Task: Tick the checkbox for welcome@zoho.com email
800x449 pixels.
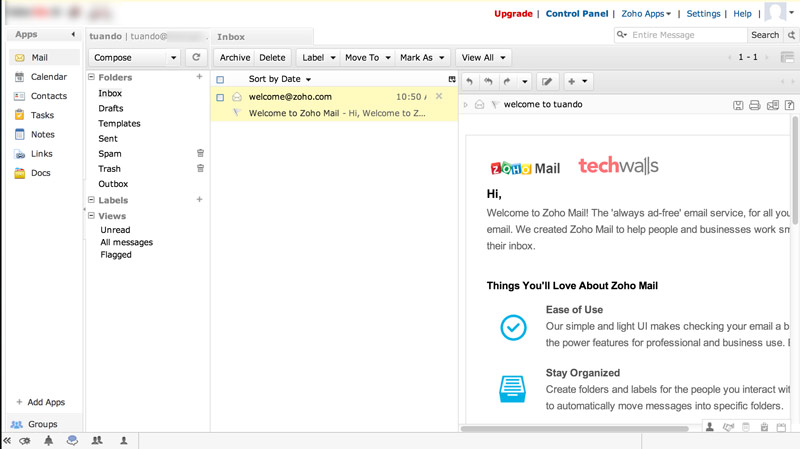Action: tap(220, 97)
